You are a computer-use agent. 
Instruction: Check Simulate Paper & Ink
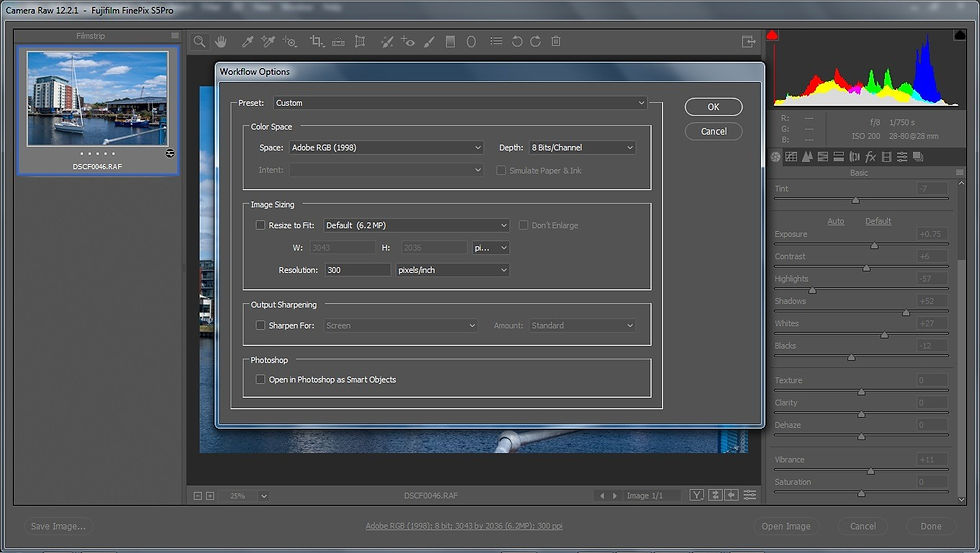pos(501,170)
